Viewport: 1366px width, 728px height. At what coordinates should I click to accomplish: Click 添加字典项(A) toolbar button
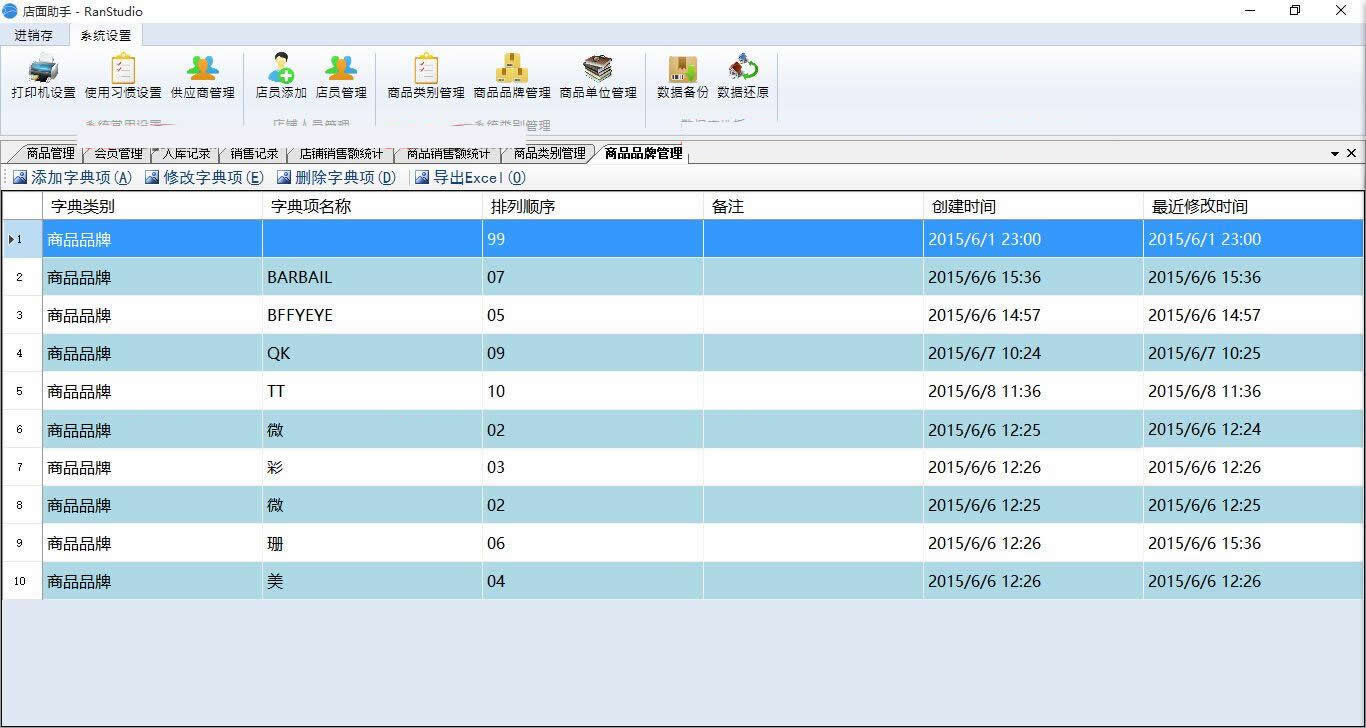pyautogui.click(x=72, y=178)
